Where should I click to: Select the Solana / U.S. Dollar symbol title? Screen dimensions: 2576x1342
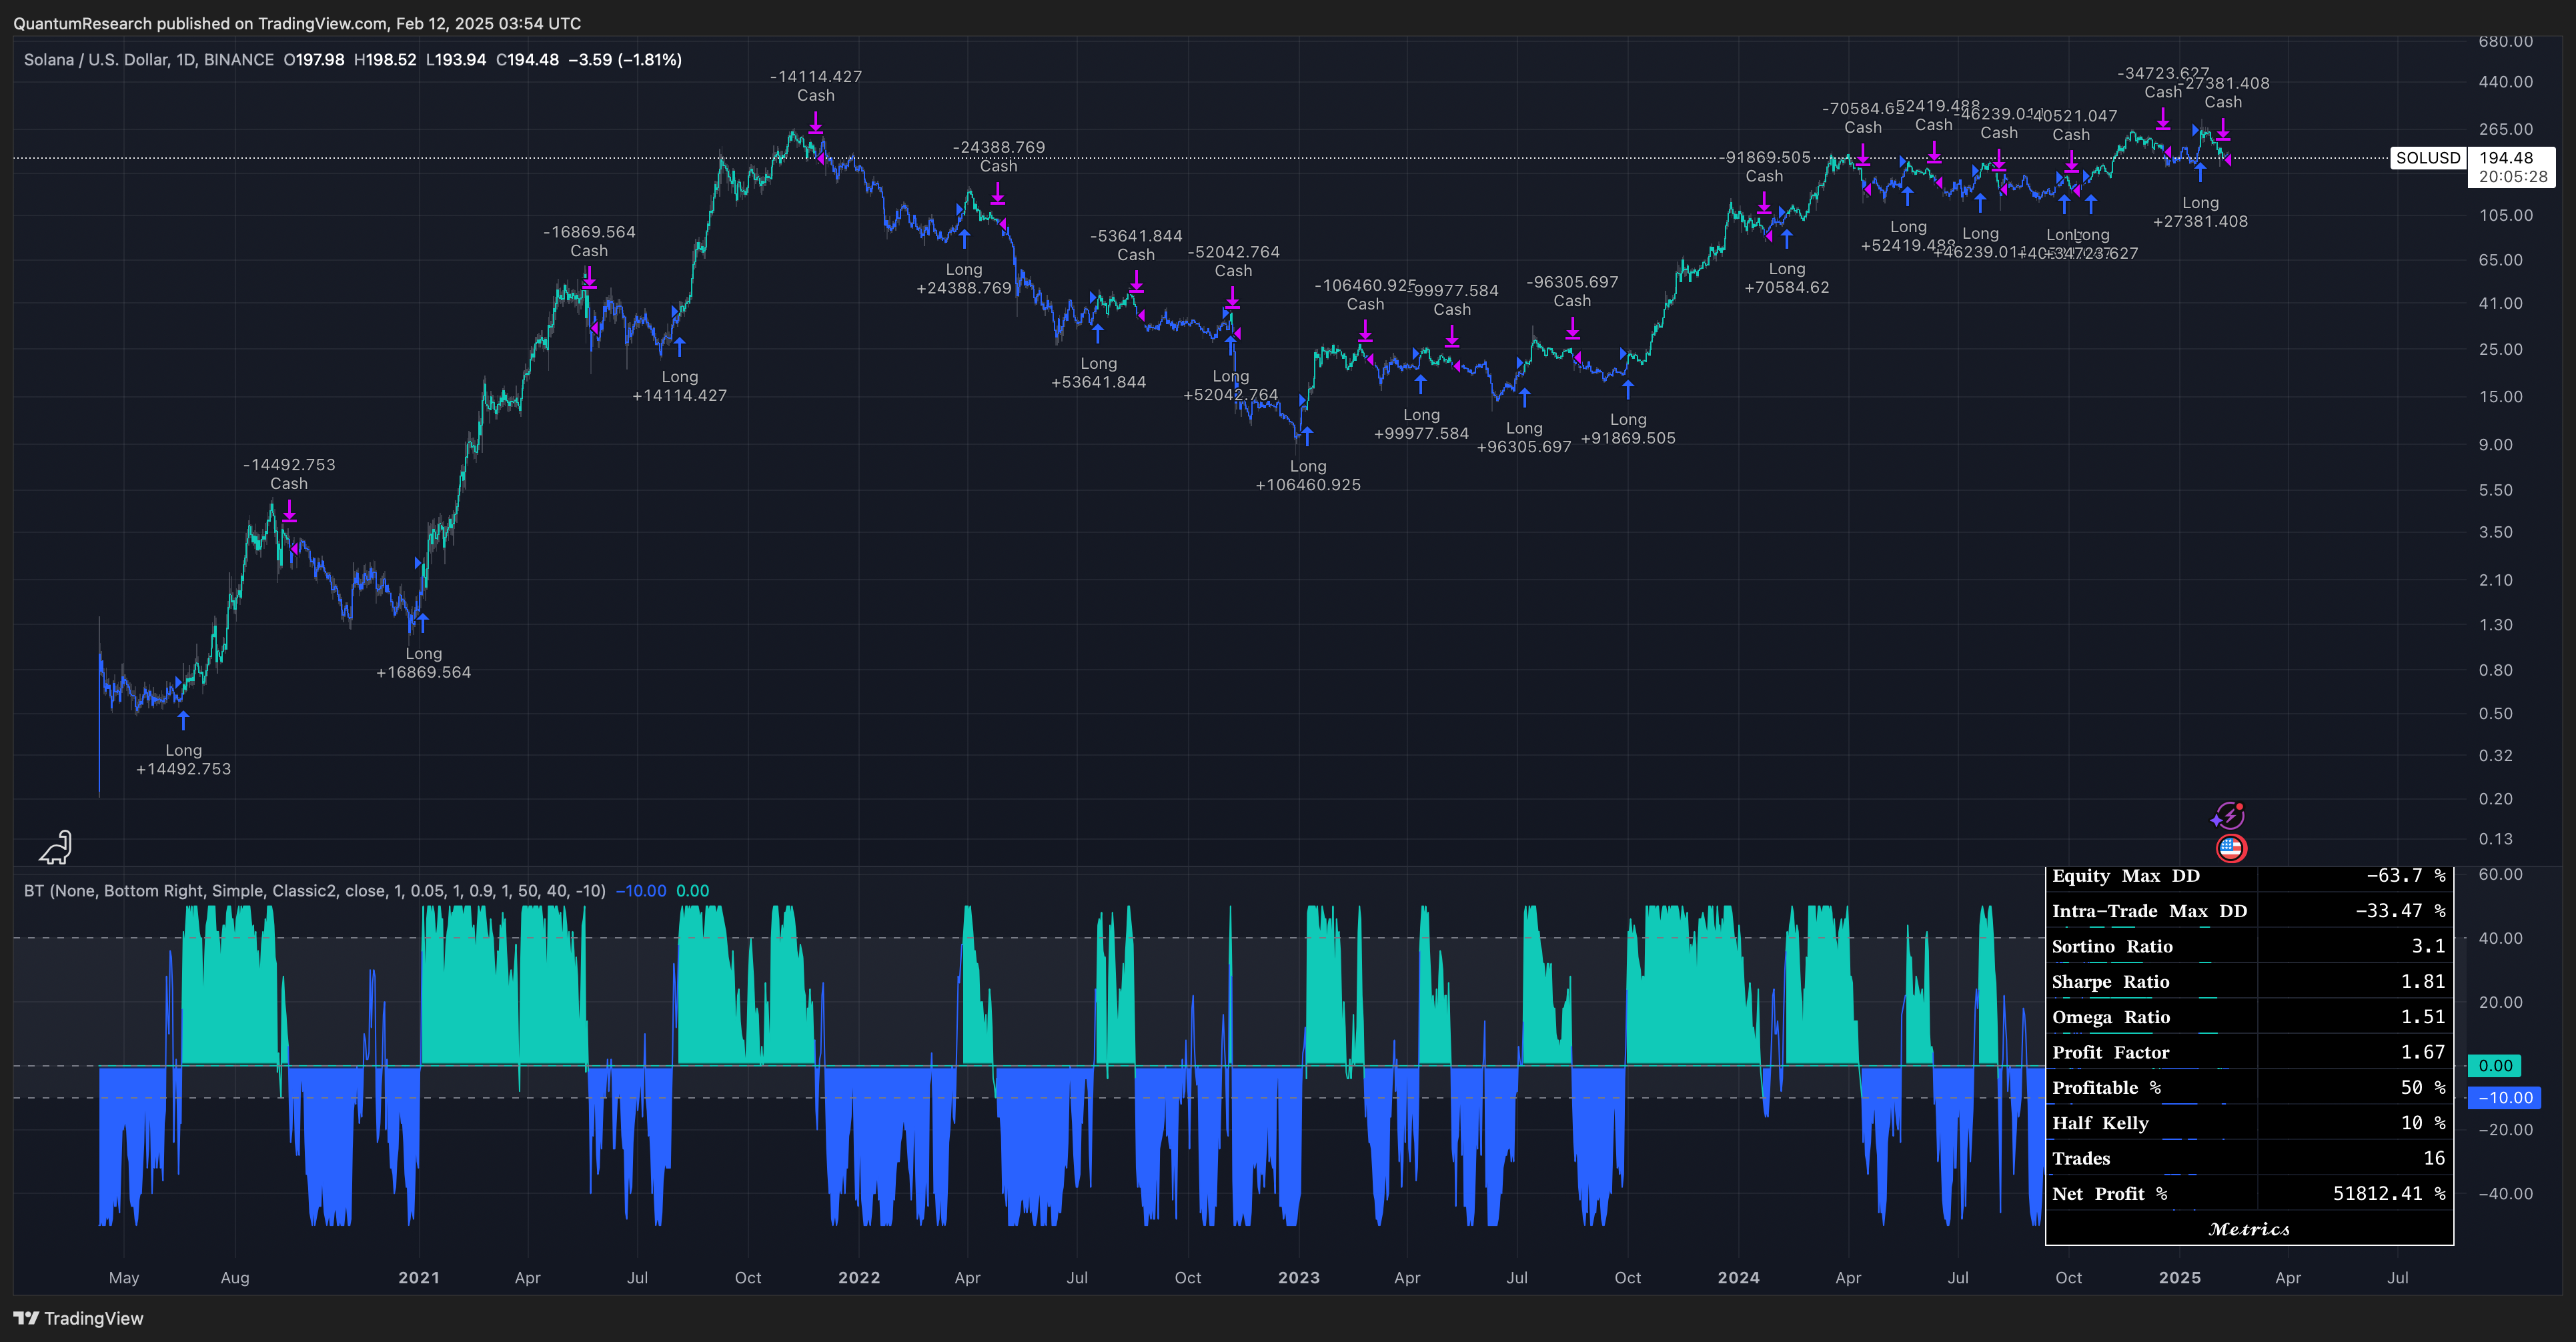click(x=149, y=60)
